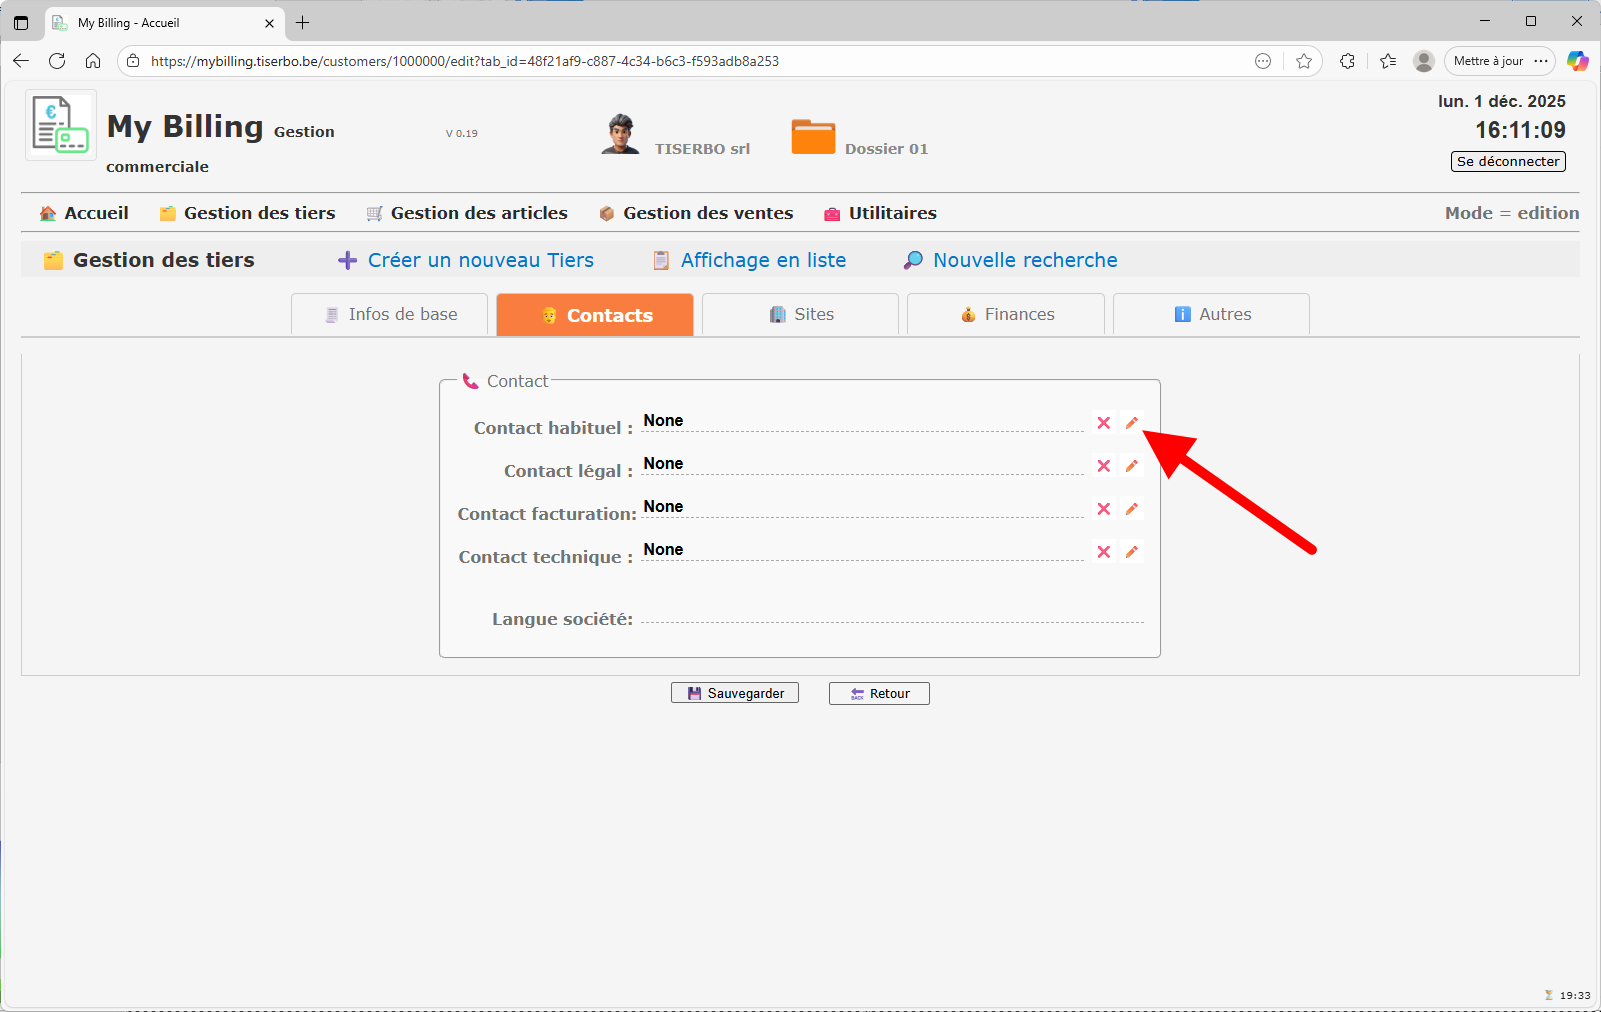
Task: Open the Gestion des articles menu
Action: [467, 213]
